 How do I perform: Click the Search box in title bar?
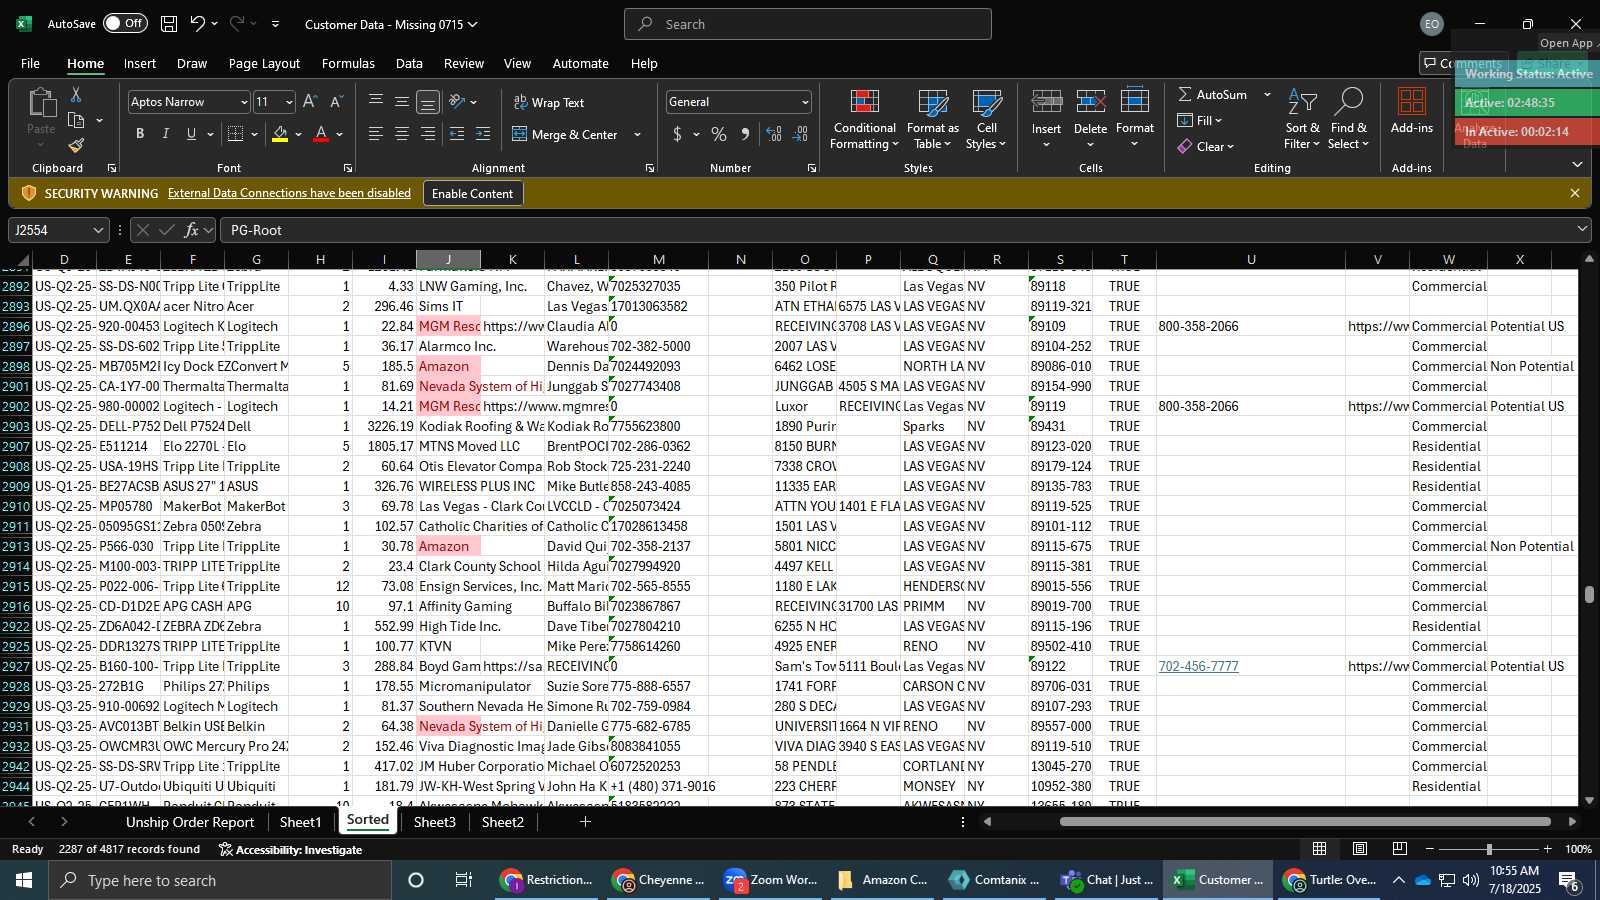pos(808,24)
